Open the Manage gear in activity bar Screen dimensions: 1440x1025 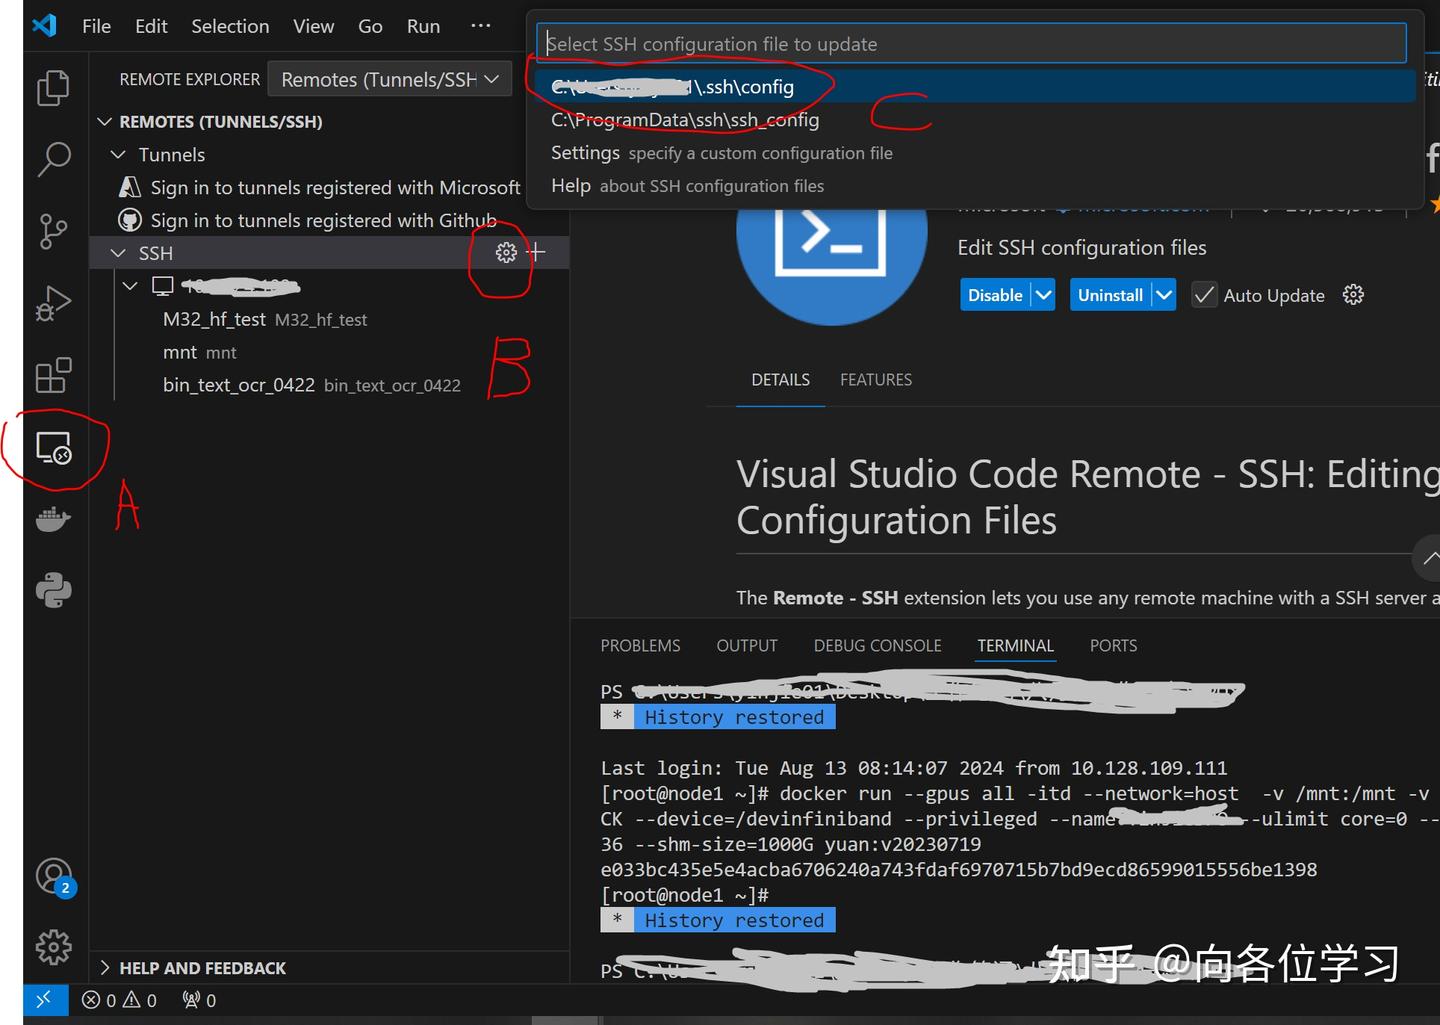tap(53, 946)
